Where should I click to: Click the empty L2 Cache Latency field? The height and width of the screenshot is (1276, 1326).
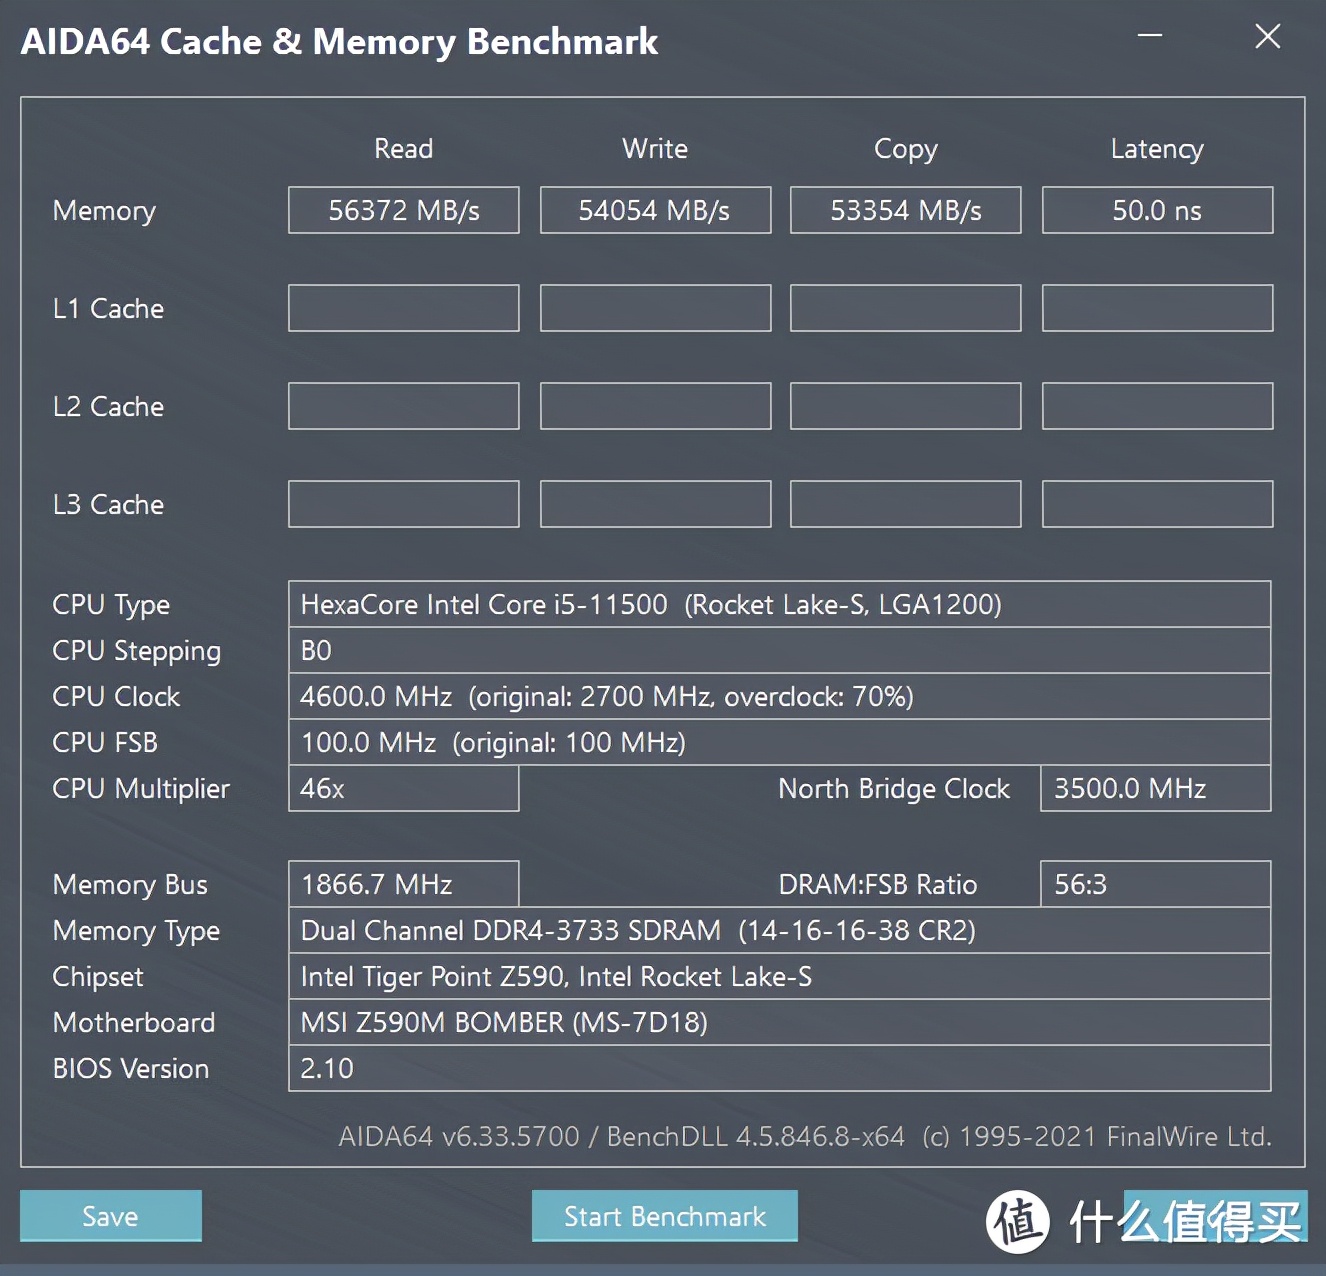pos(1157,406)
